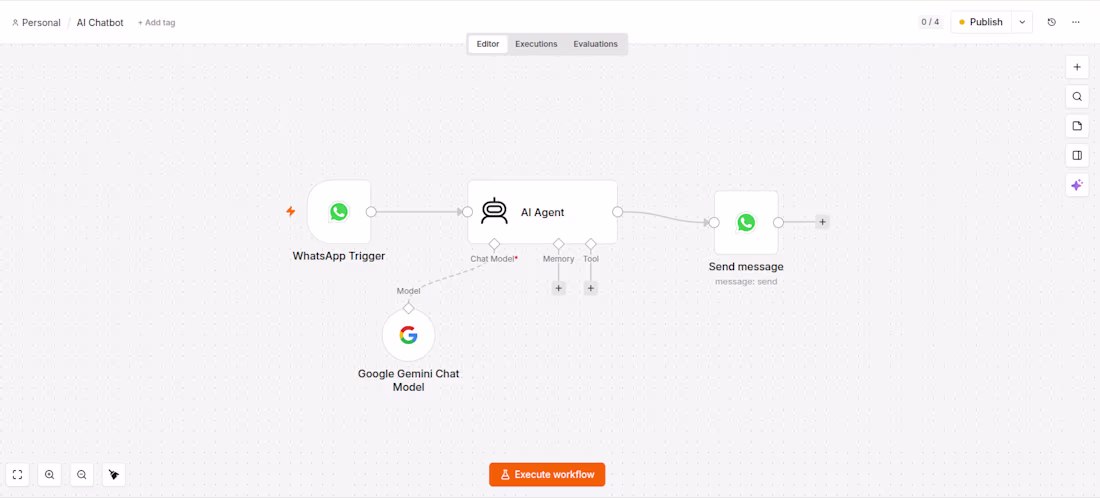Click WhatsApp Trigger output connector
Viewport: 1100px width, 498px height.
371,212
